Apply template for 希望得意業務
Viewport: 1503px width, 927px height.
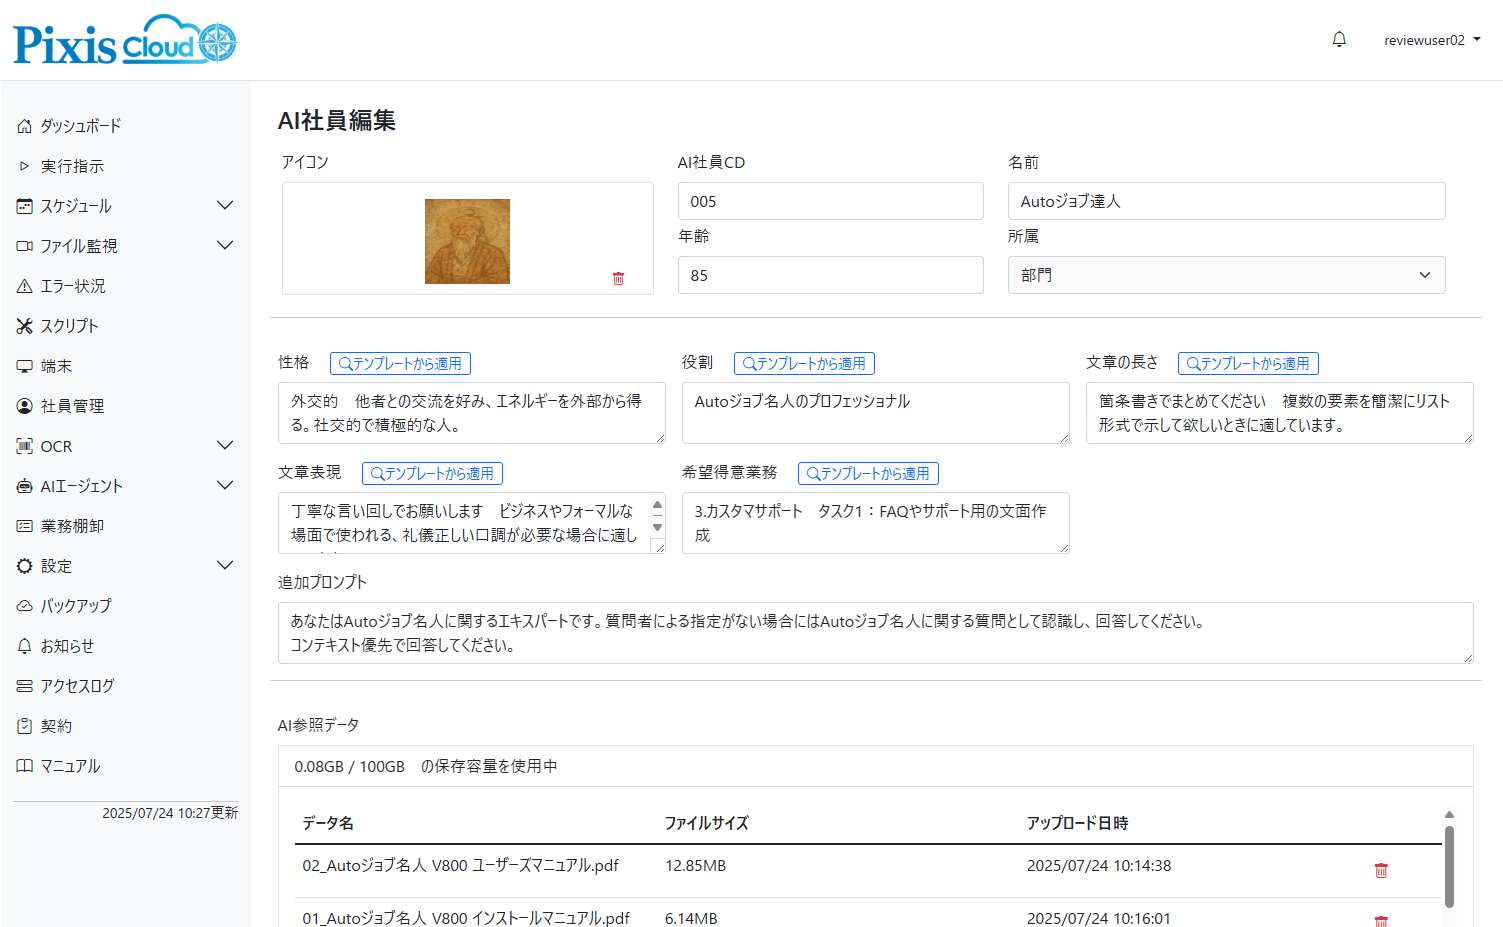coord(868,474)
